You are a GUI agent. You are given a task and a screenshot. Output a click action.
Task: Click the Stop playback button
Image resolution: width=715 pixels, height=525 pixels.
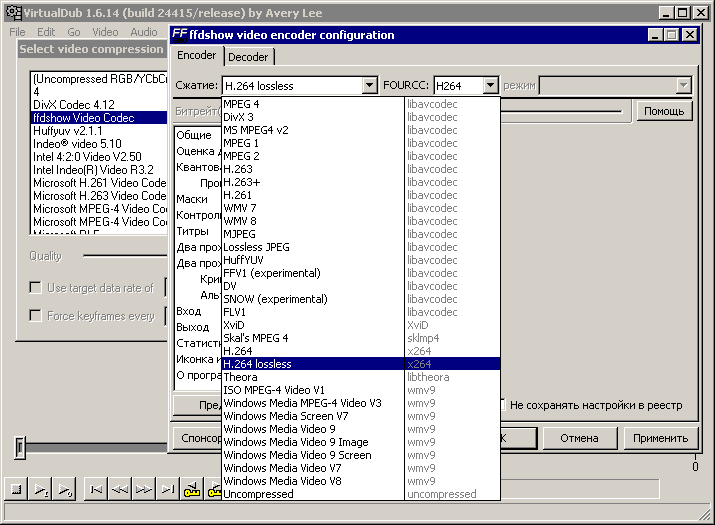coord(16,489)
